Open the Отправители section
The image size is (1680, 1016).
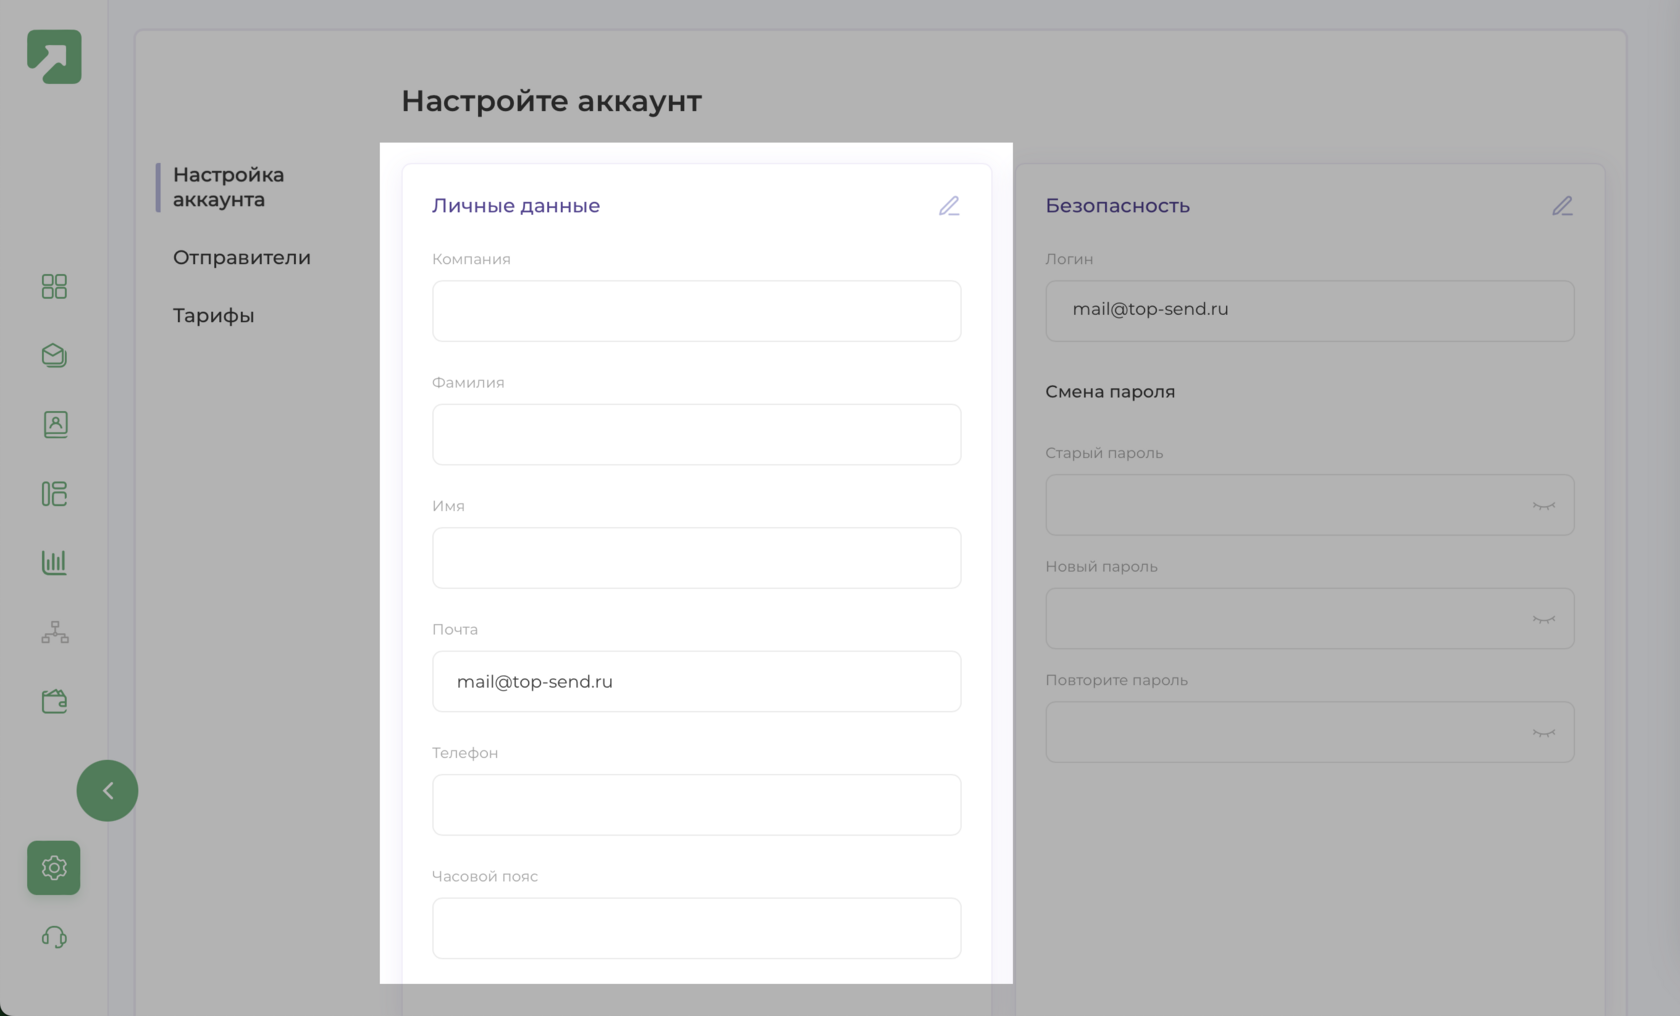tap(242, 258)
